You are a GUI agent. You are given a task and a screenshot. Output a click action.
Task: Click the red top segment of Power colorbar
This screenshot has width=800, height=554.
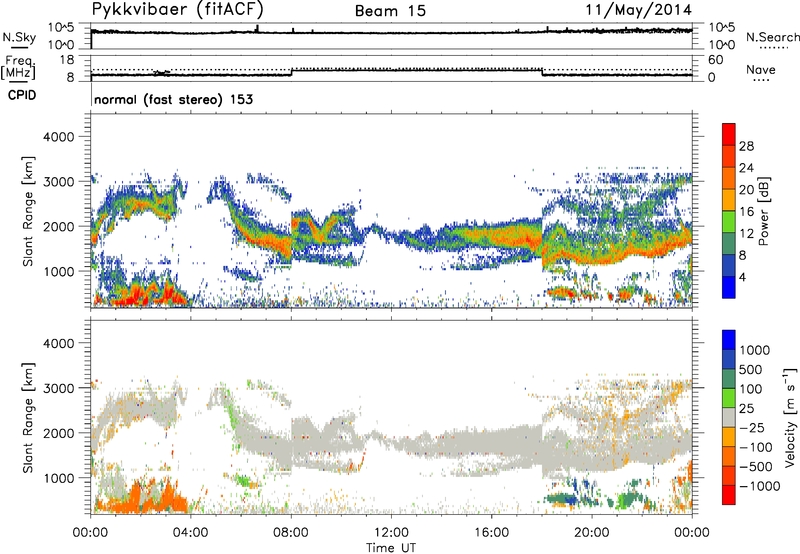point(729,135)
